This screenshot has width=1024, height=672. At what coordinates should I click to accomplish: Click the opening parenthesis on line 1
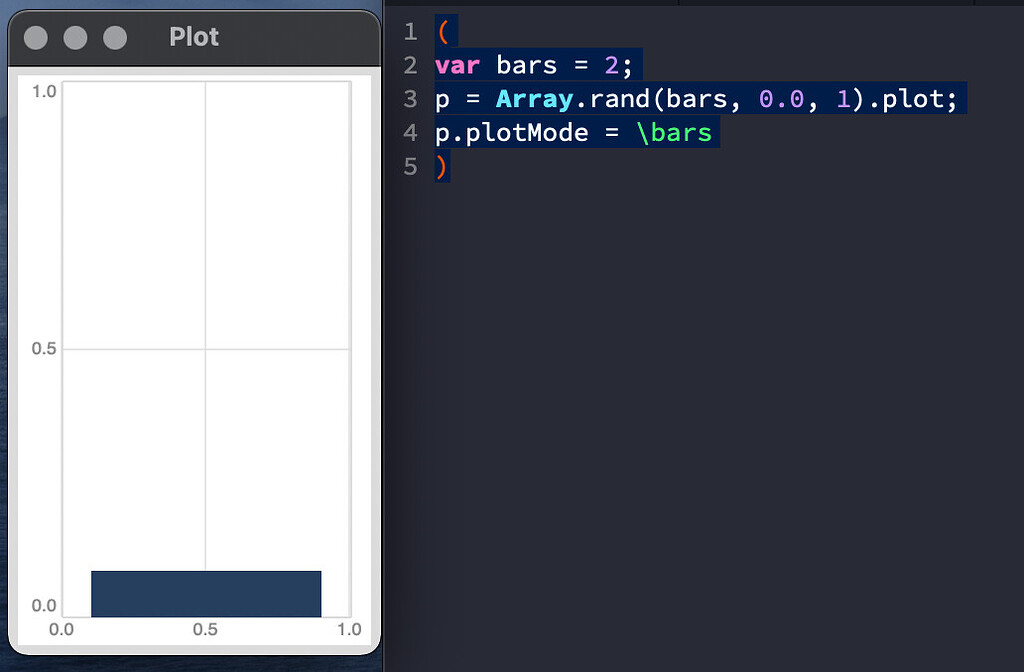click(x=442, y=31)
